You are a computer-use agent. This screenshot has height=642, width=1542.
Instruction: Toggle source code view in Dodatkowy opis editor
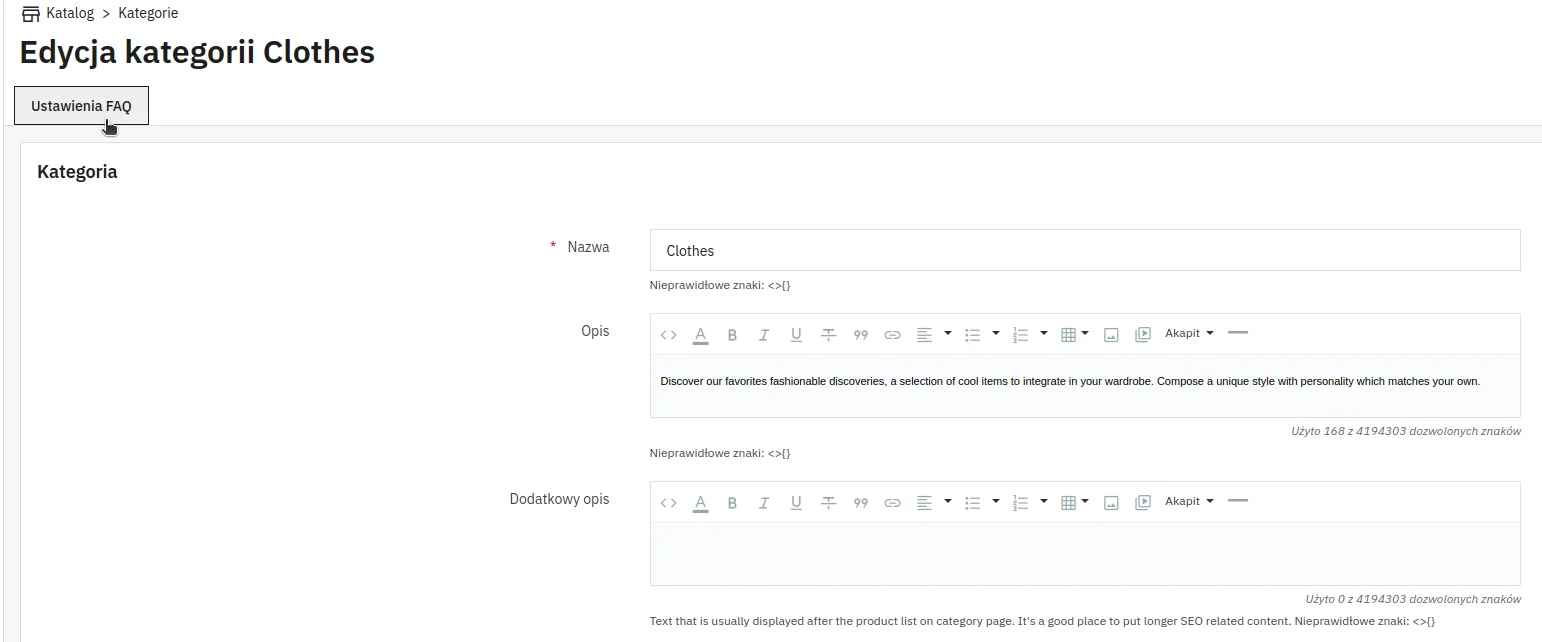pos(669,503)
